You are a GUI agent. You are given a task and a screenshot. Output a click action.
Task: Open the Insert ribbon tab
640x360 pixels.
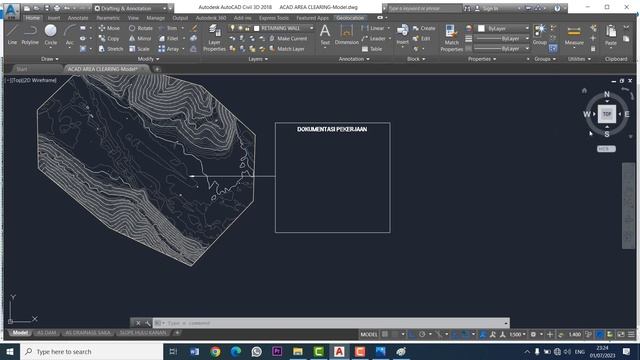(x=53, y=18)
